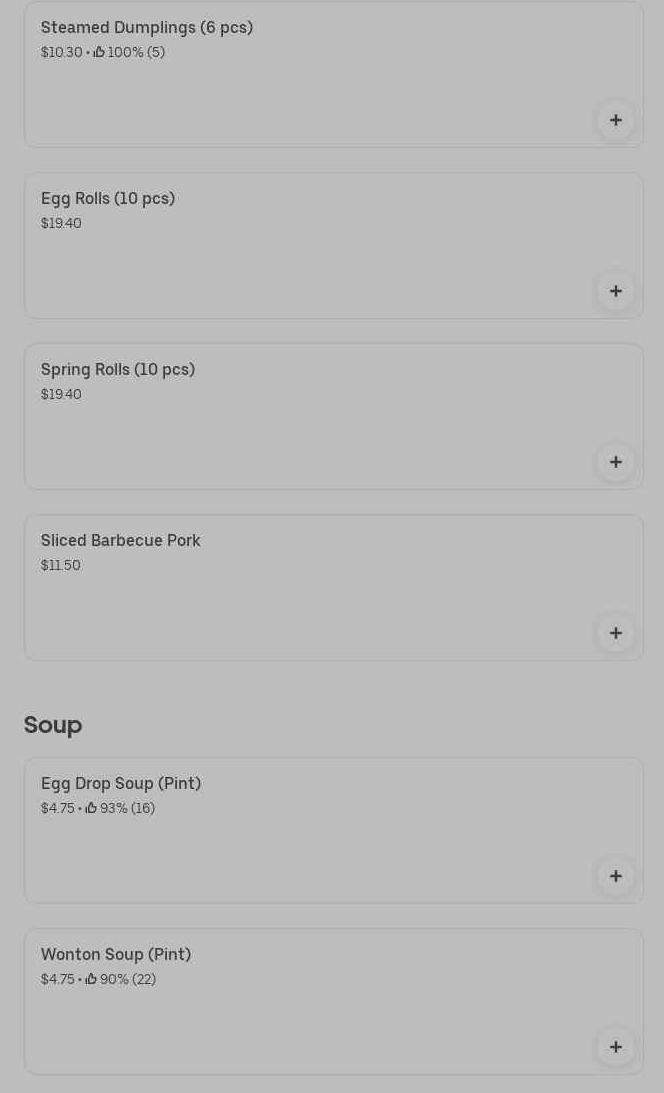The width and height of the screenshot is (664, 1093).
Task: Click the plus button for Egg Rolls
Action: [x=616, y=292]
